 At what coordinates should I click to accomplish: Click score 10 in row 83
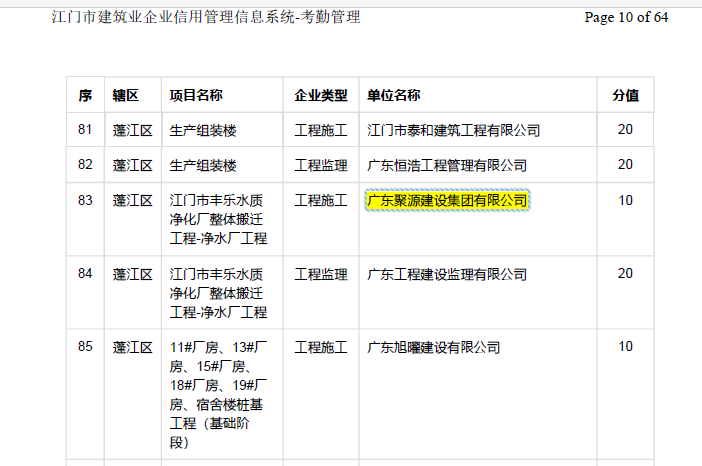click(x=625, y=200)
